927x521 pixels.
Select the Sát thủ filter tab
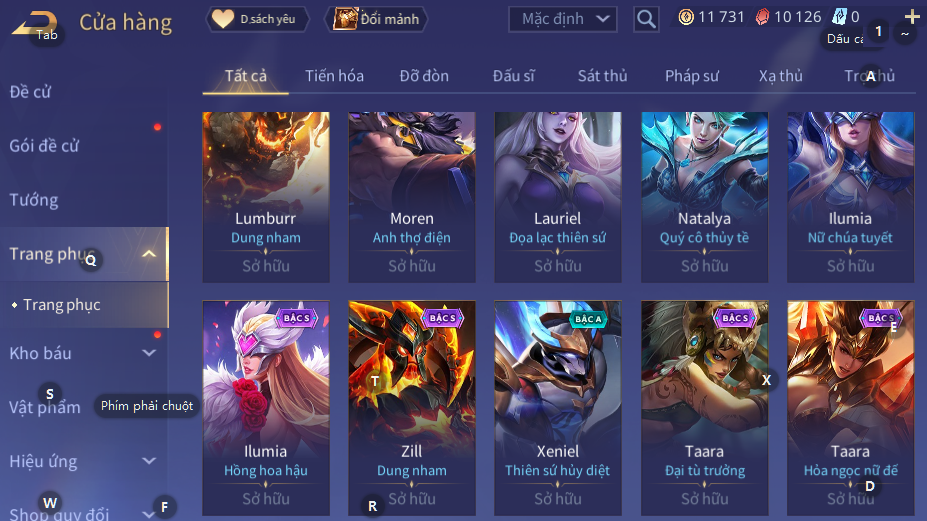coord(602,76)
